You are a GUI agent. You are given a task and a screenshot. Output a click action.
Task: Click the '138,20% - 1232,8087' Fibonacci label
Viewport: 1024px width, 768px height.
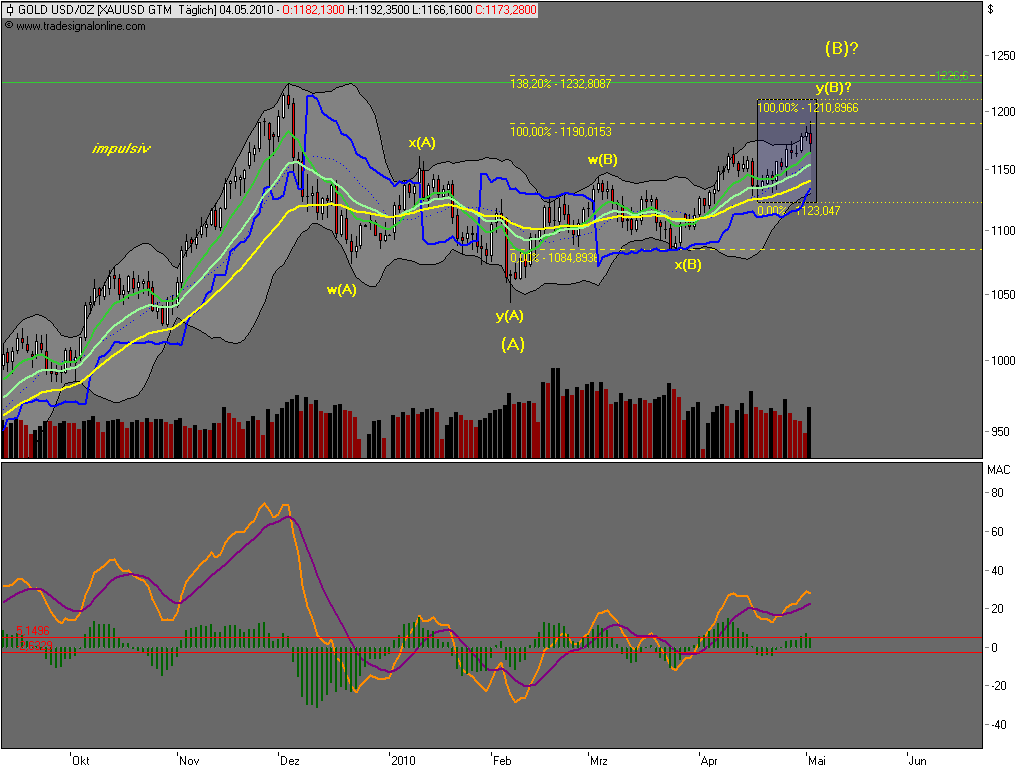click(x=560, y=84)
